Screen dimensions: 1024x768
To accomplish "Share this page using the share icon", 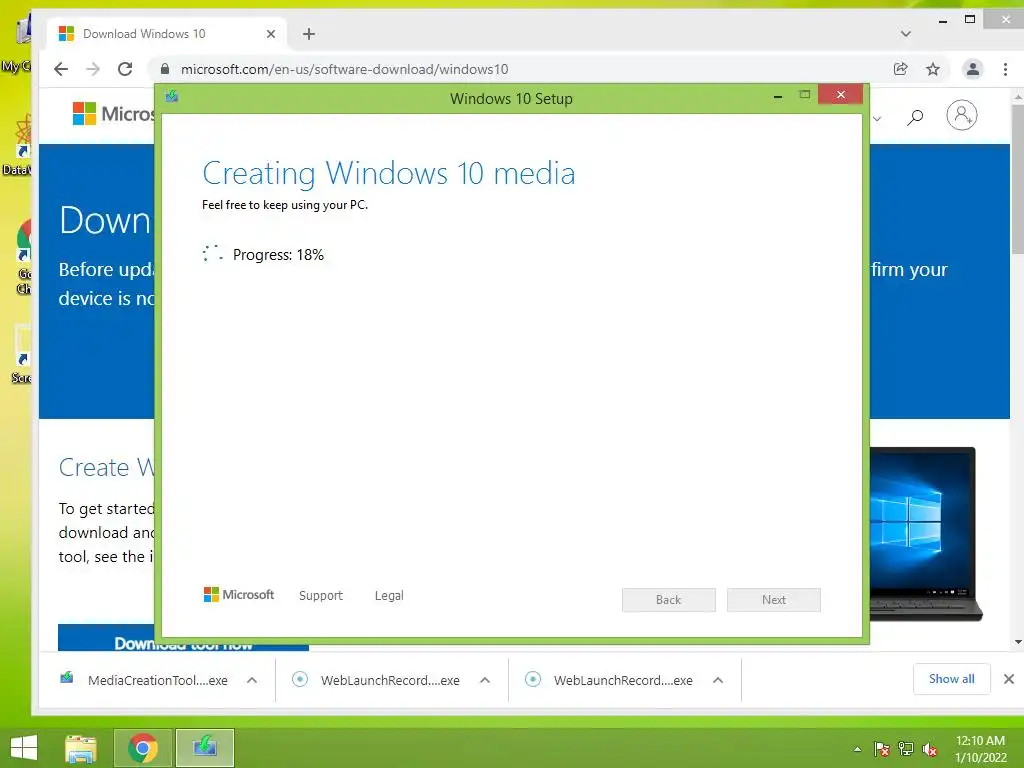I will click(901, 69).
